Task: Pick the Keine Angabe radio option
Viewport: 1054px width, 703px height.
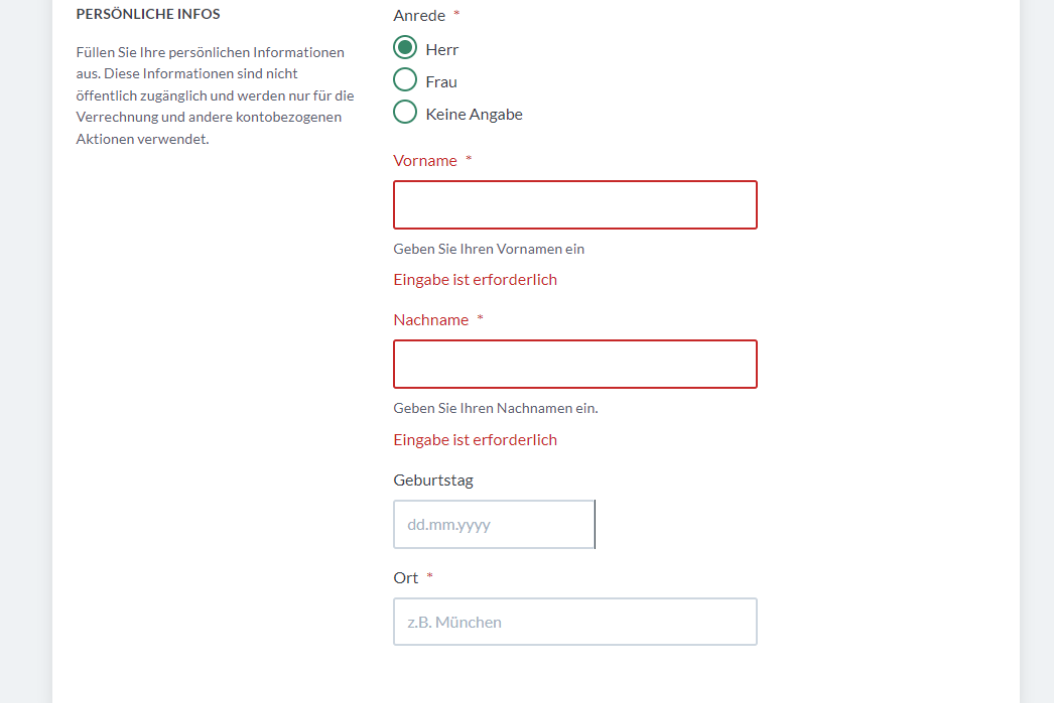Action: tap(405, 112)
